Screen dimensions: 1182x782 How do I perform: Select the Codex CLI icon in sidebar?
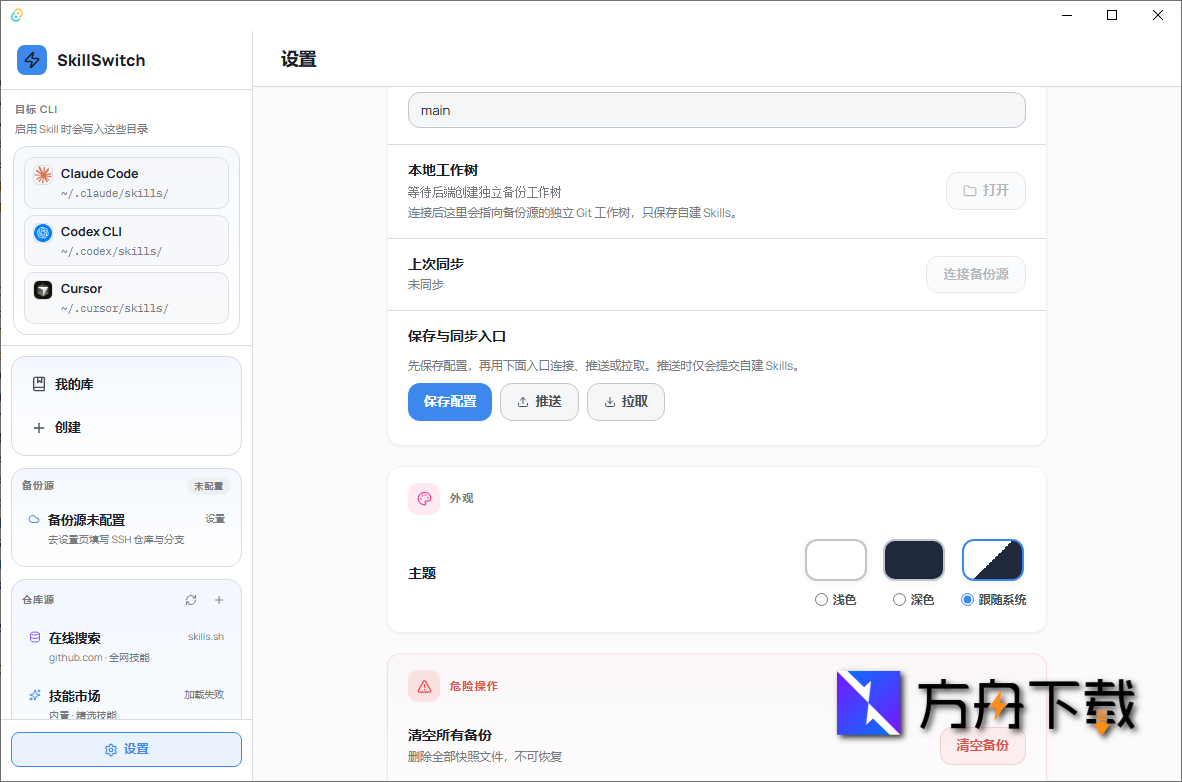43,232
